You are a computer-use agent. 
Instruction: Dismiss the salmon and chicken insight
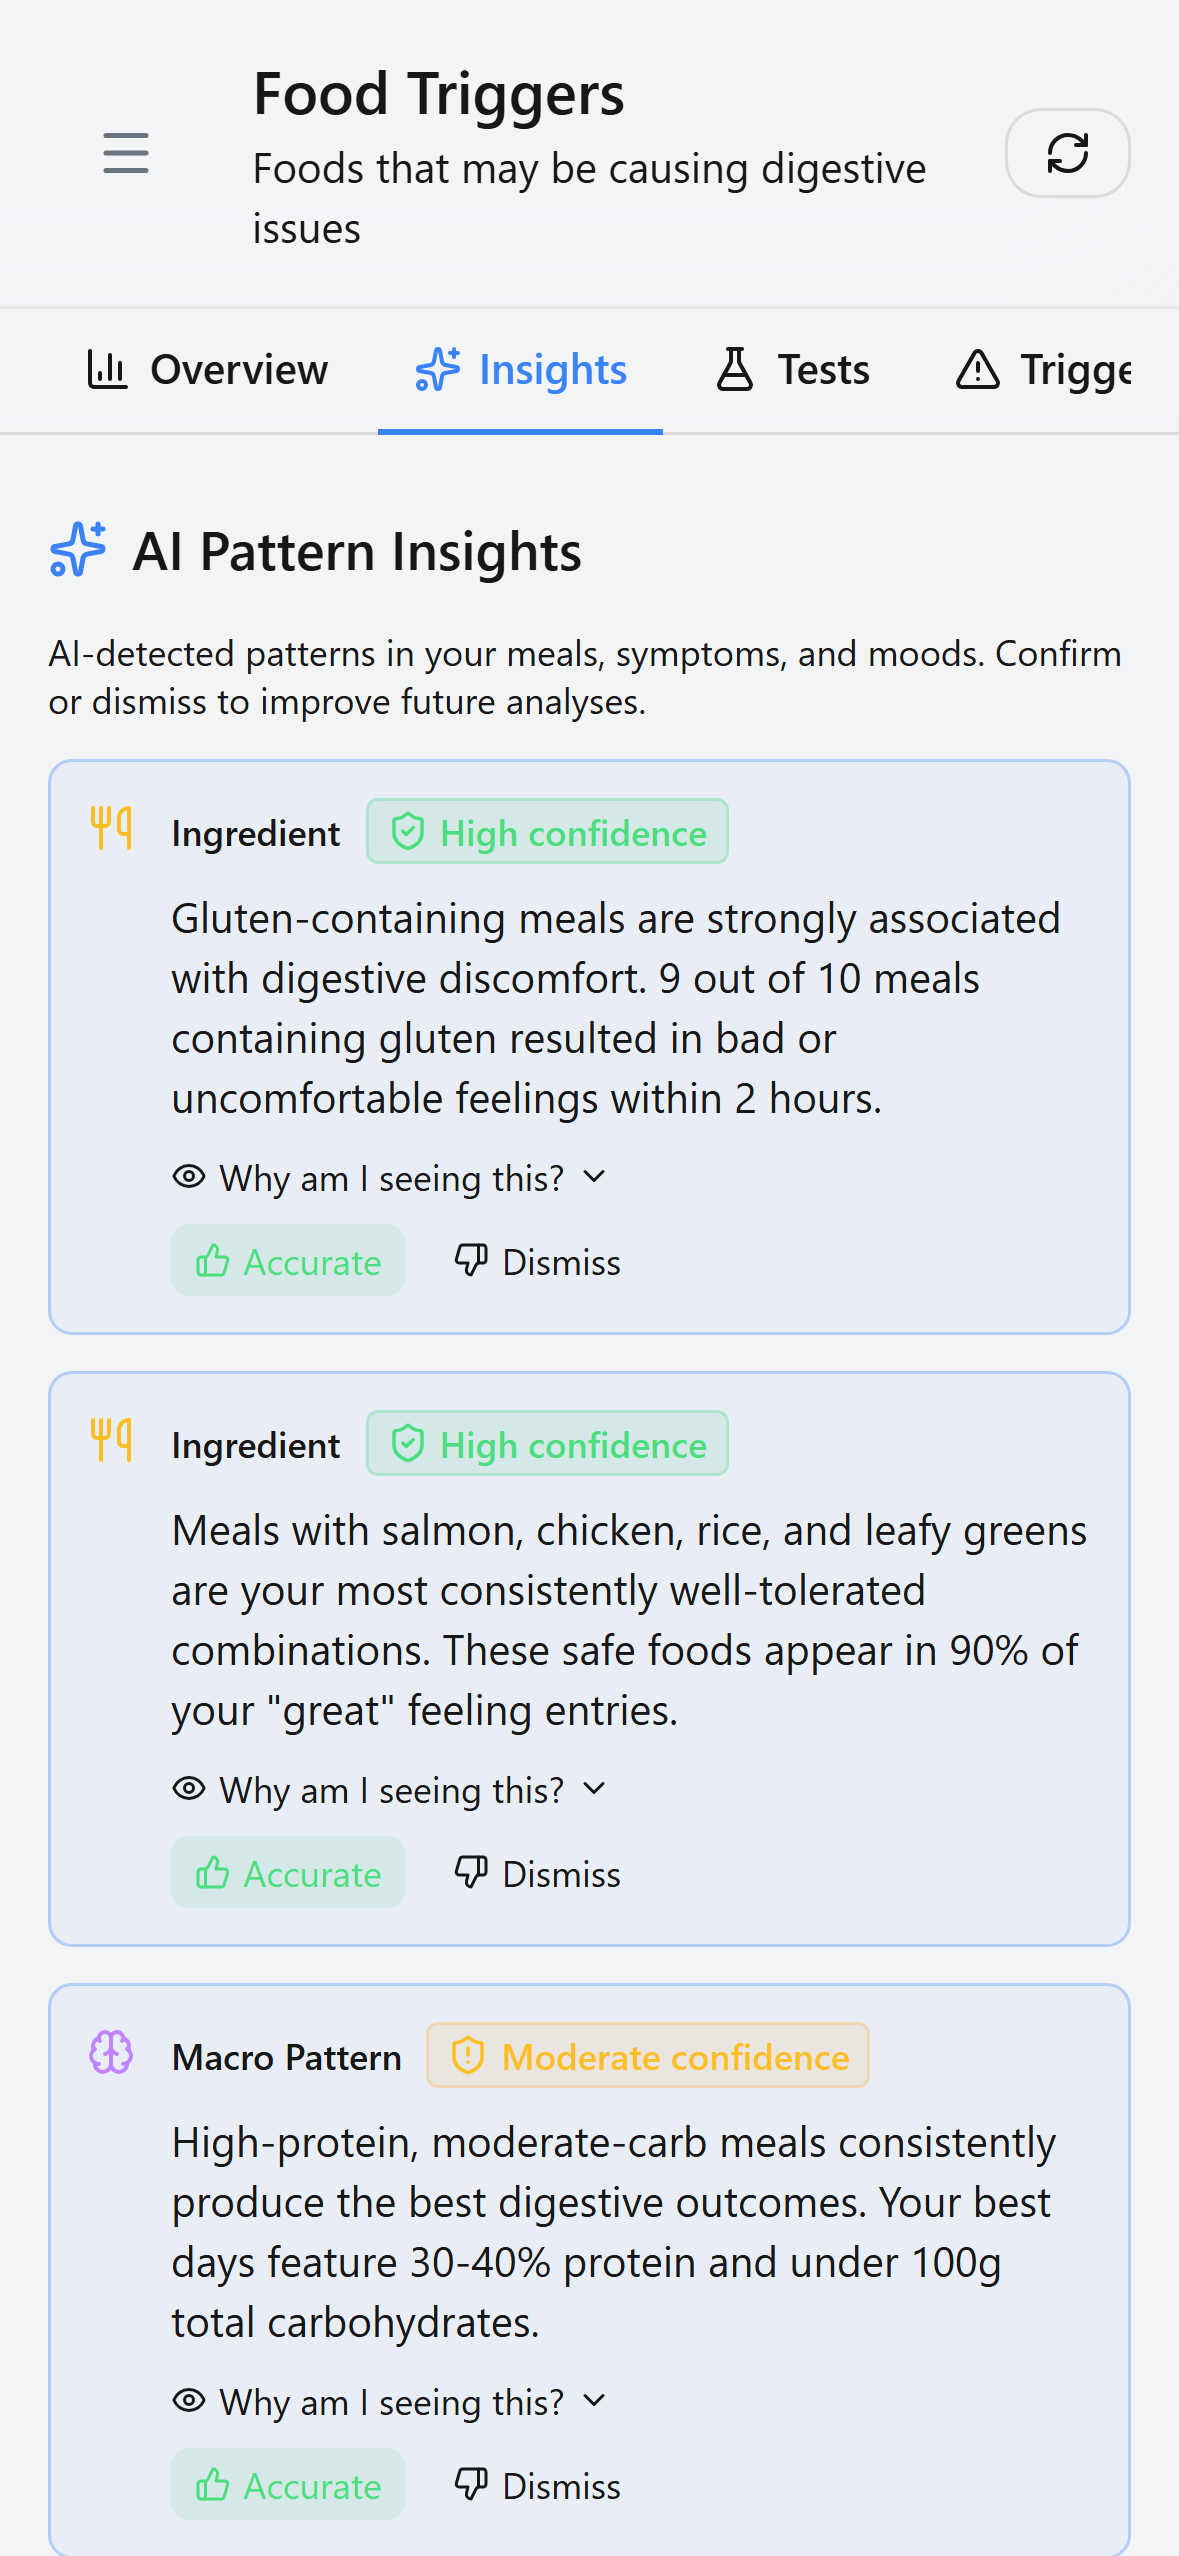538,1873
